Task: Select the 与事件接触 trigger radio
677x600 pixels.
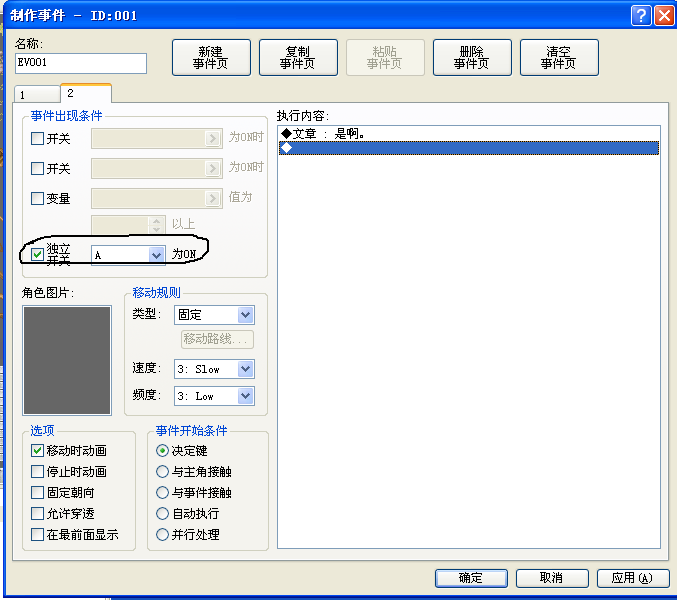Action: (x=162, y=493)
